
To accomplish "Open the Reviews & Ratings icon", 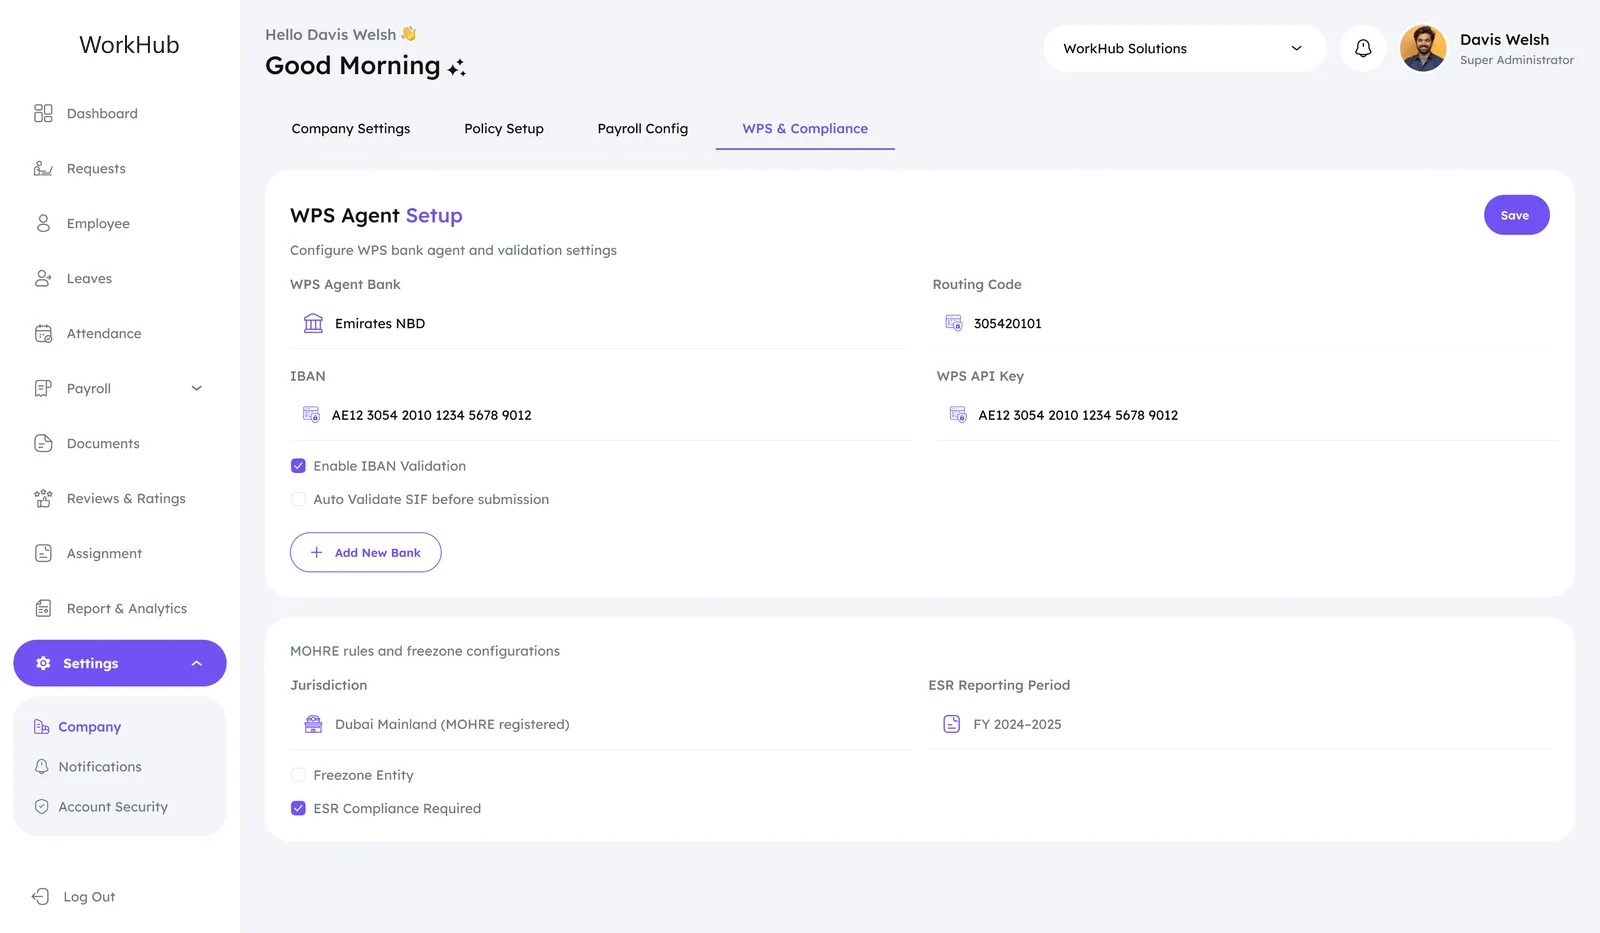I will click(43, 498).
